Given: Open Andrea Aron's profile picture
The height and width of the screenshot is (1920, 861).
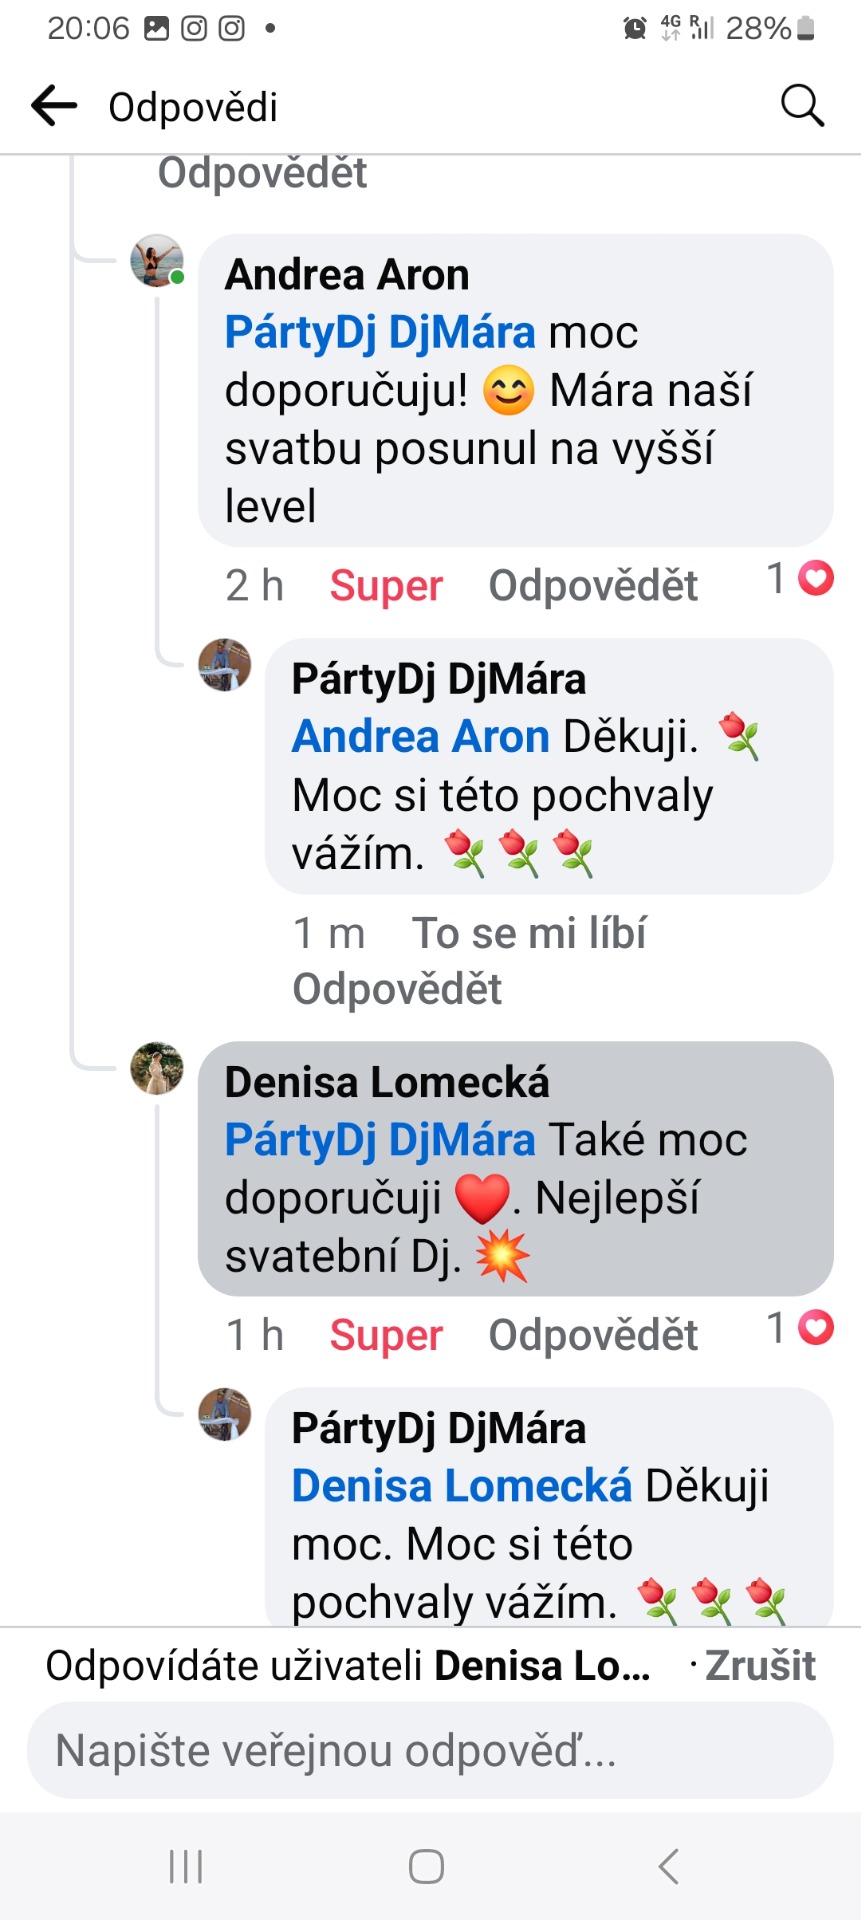Looking at the screenshot, I should pyautogui.click(x=157, y=262).
